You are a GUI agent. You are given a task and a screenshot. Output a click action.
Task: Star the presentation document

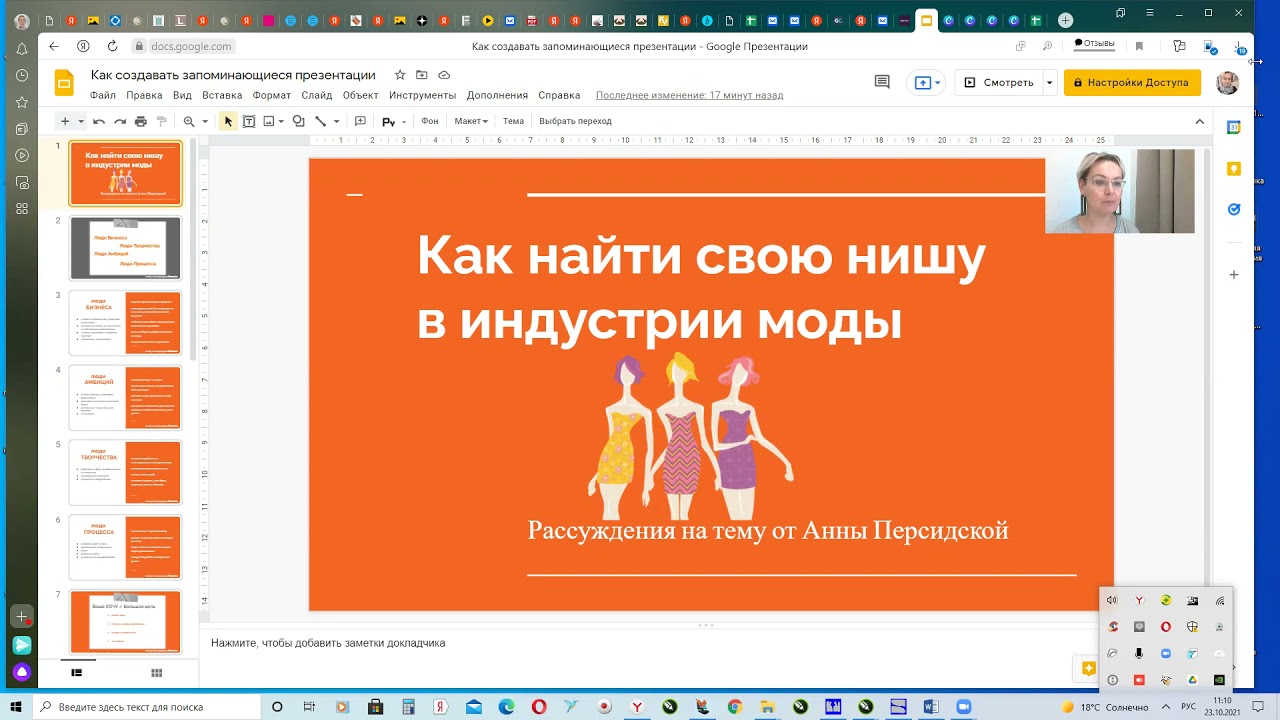[x=400, y=75]
